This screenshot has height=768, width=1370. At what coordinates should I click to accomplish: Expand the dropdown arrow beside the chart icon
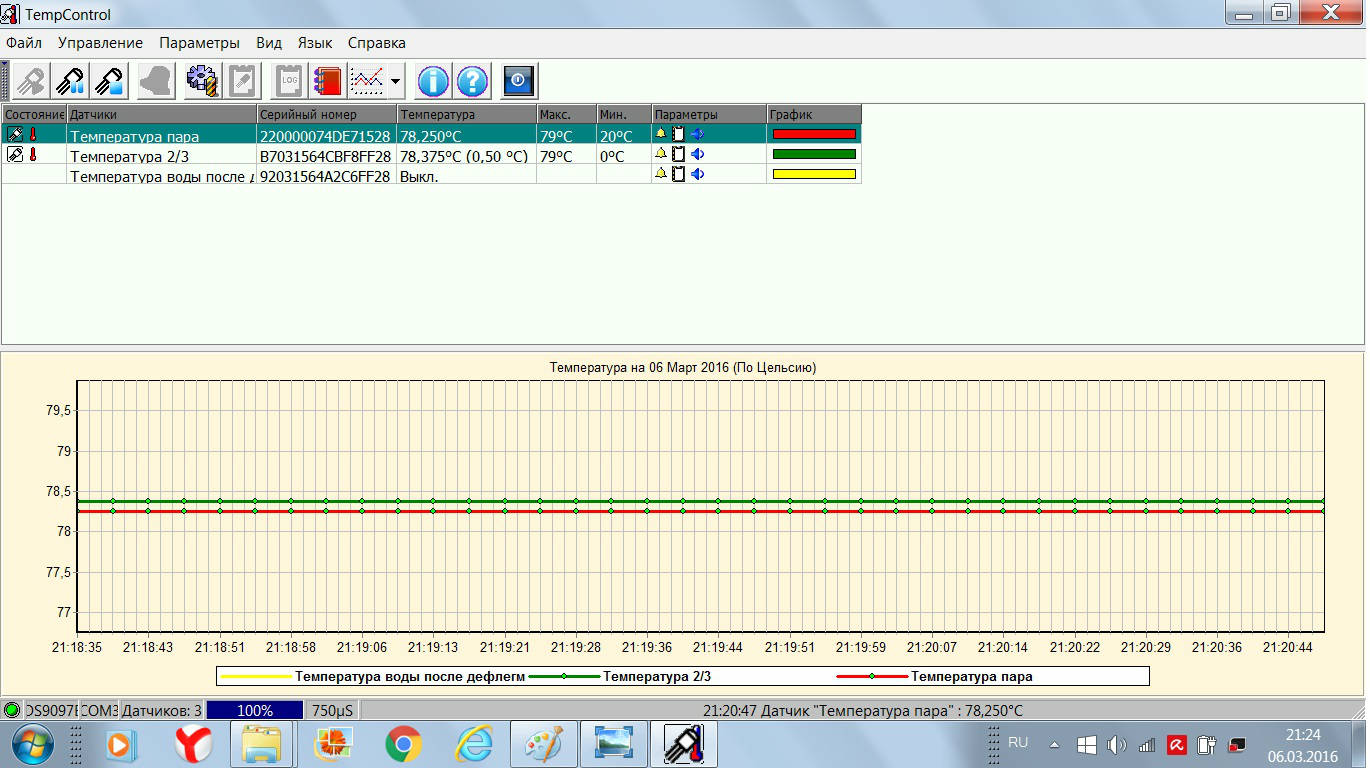click(395, 81)
